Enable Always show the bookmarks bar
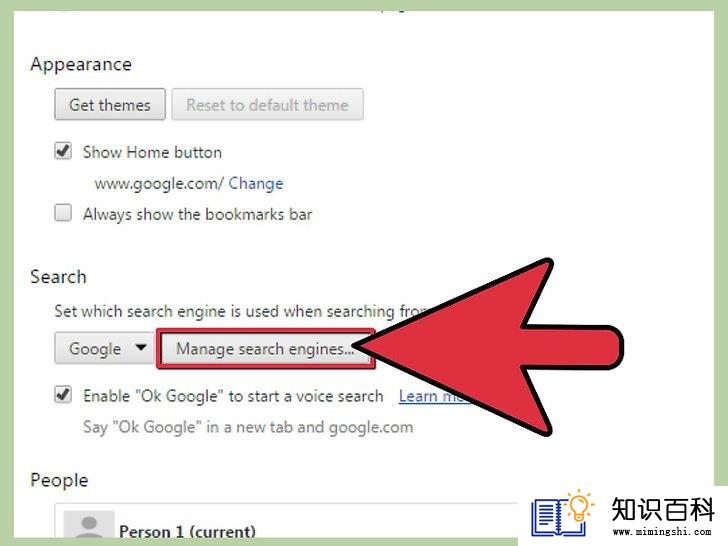The image size is (728, 546). pos(63,213)
